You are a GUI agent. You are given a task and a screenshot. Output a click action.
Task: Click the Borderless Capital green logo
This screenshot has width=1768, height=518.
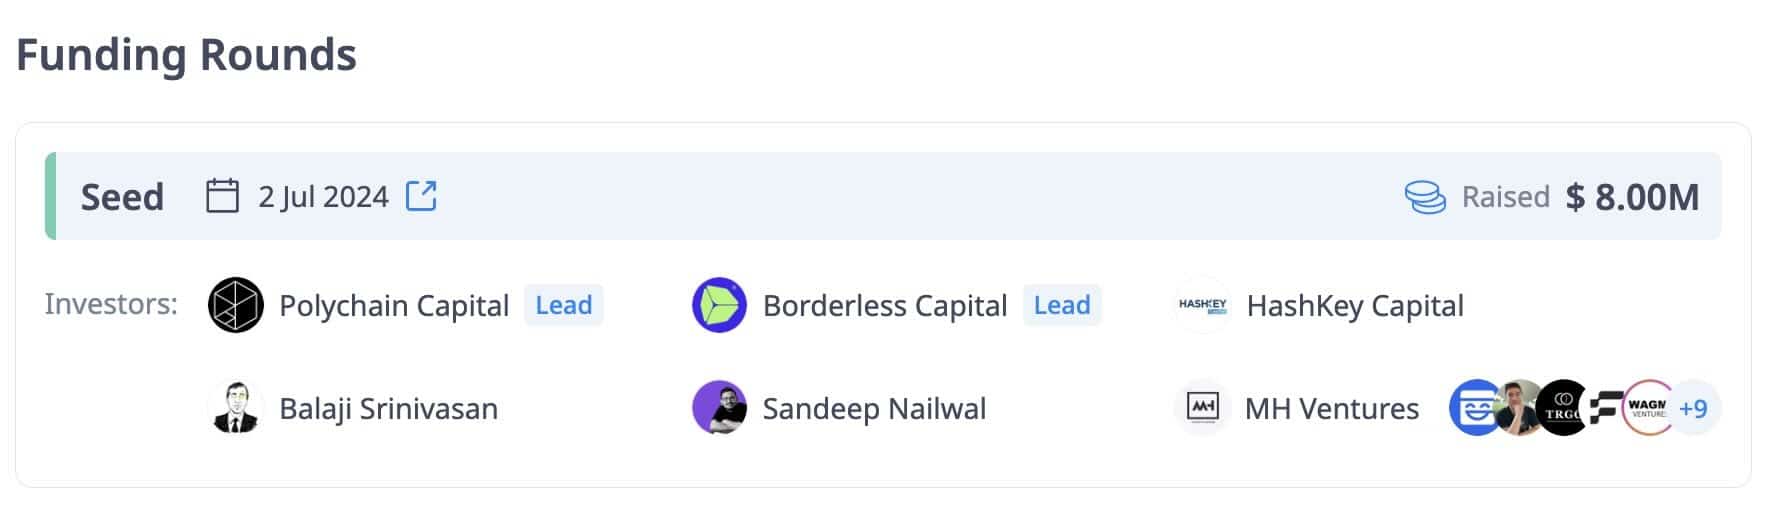[719, 305]
